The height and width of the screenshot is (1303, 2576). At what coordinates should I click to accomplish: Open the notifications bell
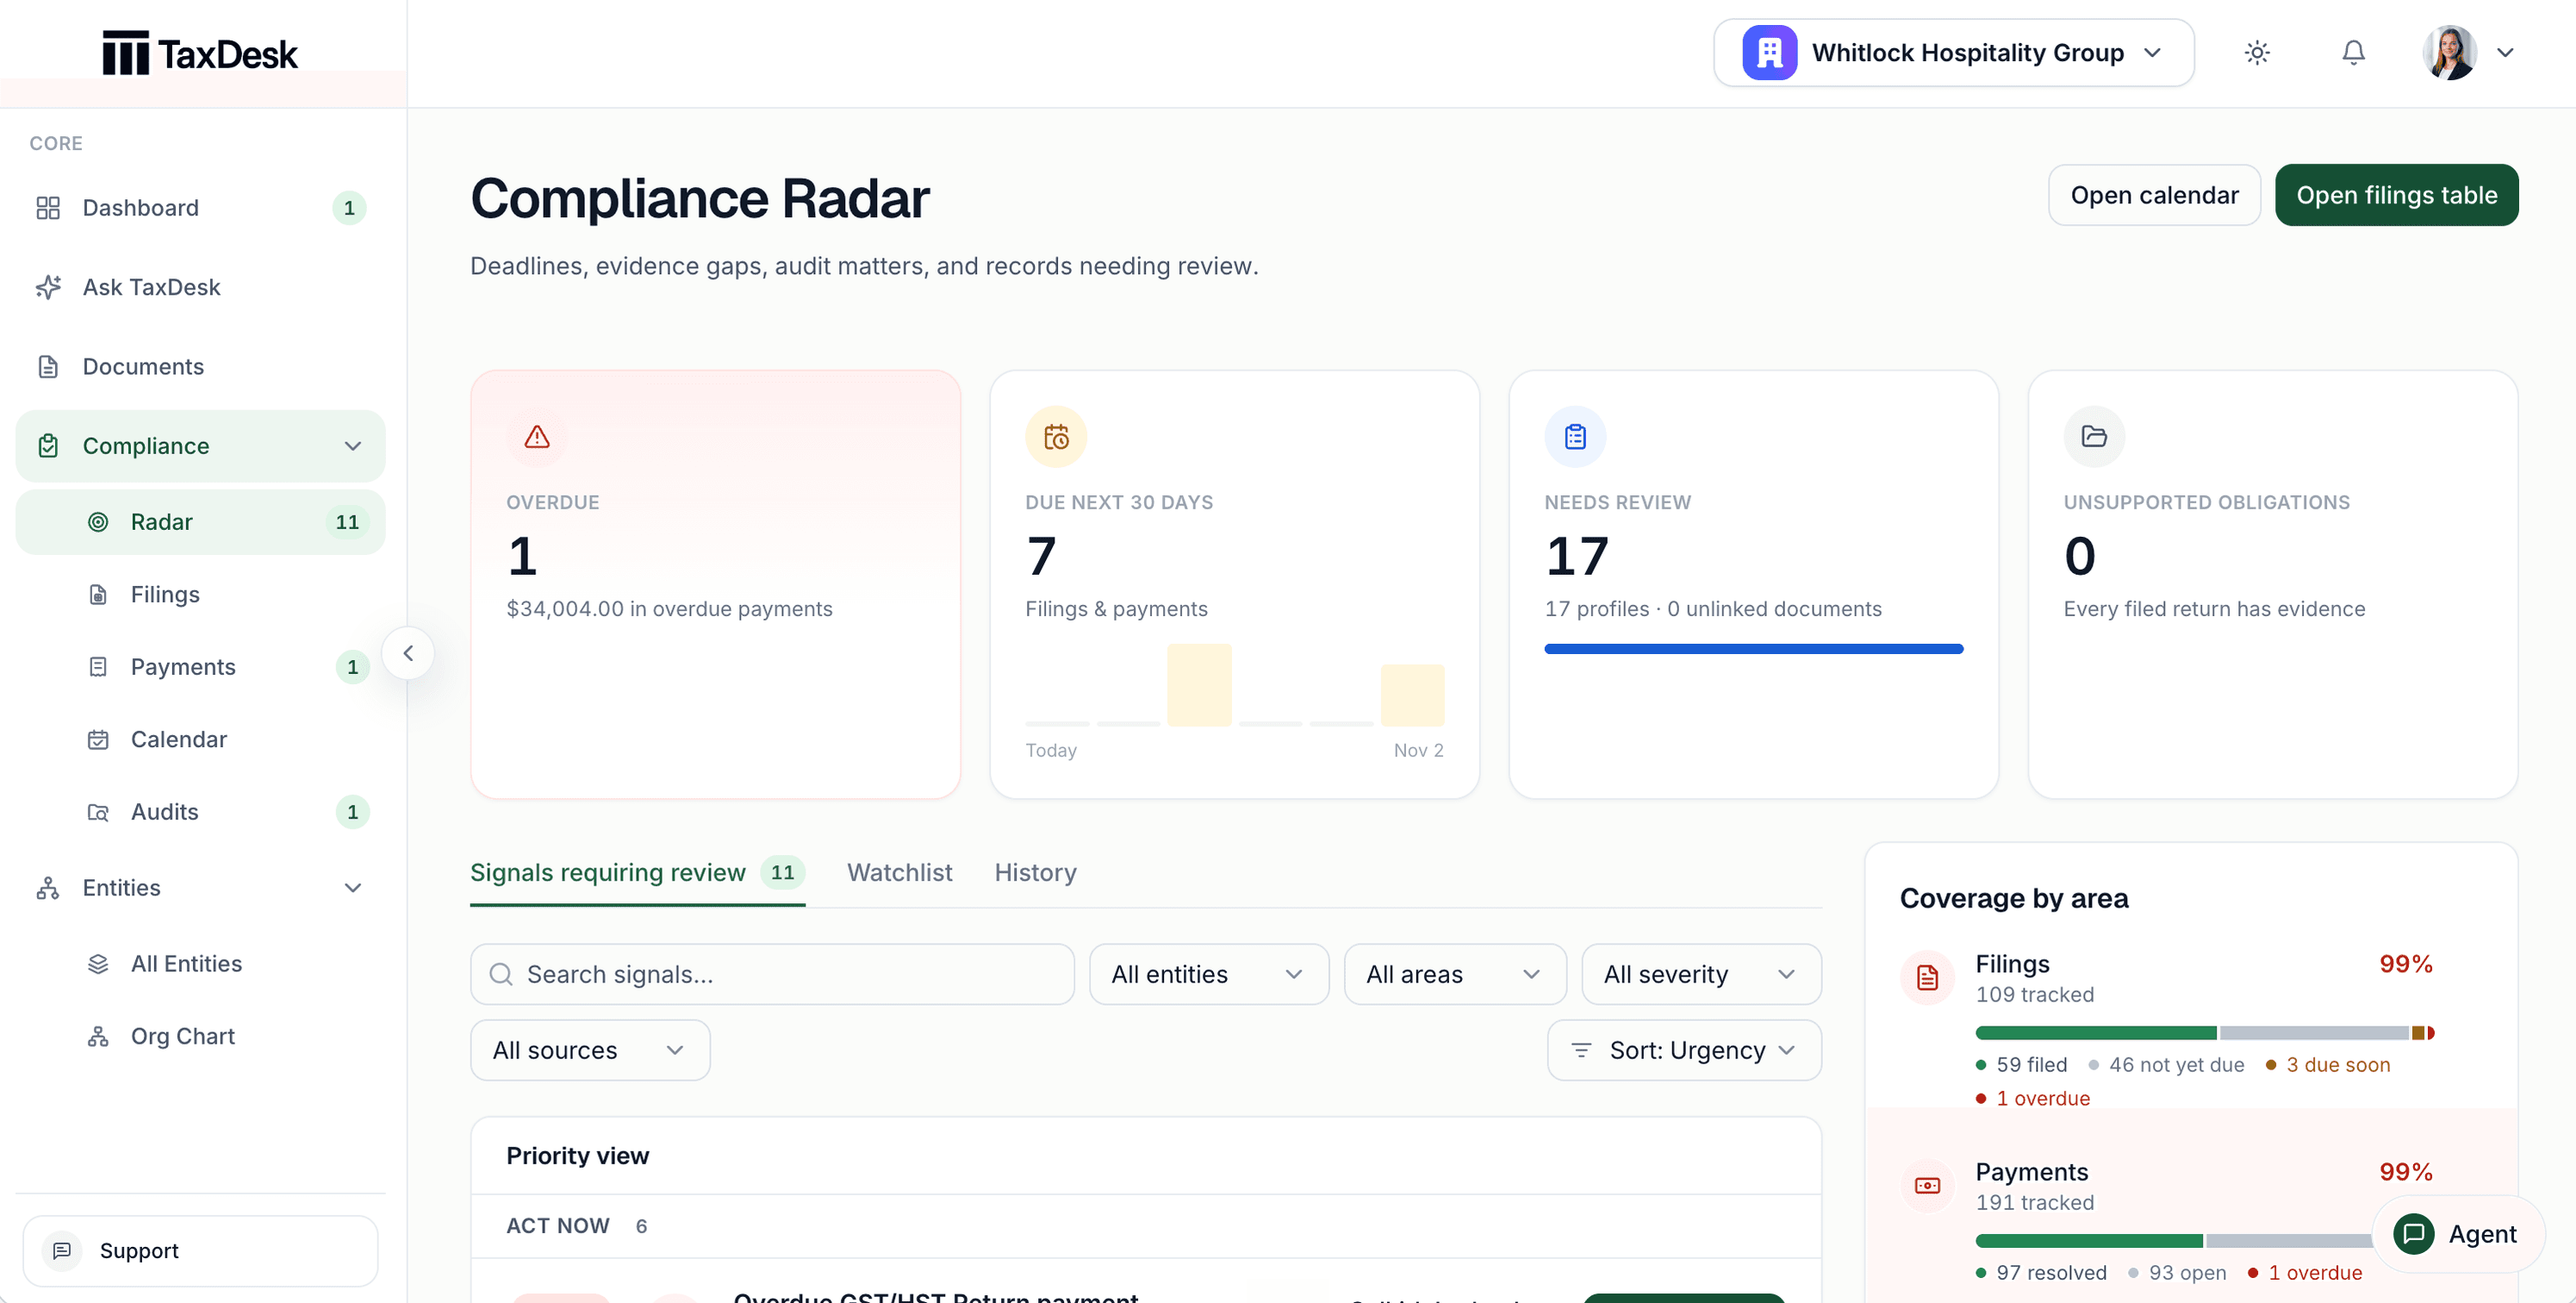coord(2353,53)
